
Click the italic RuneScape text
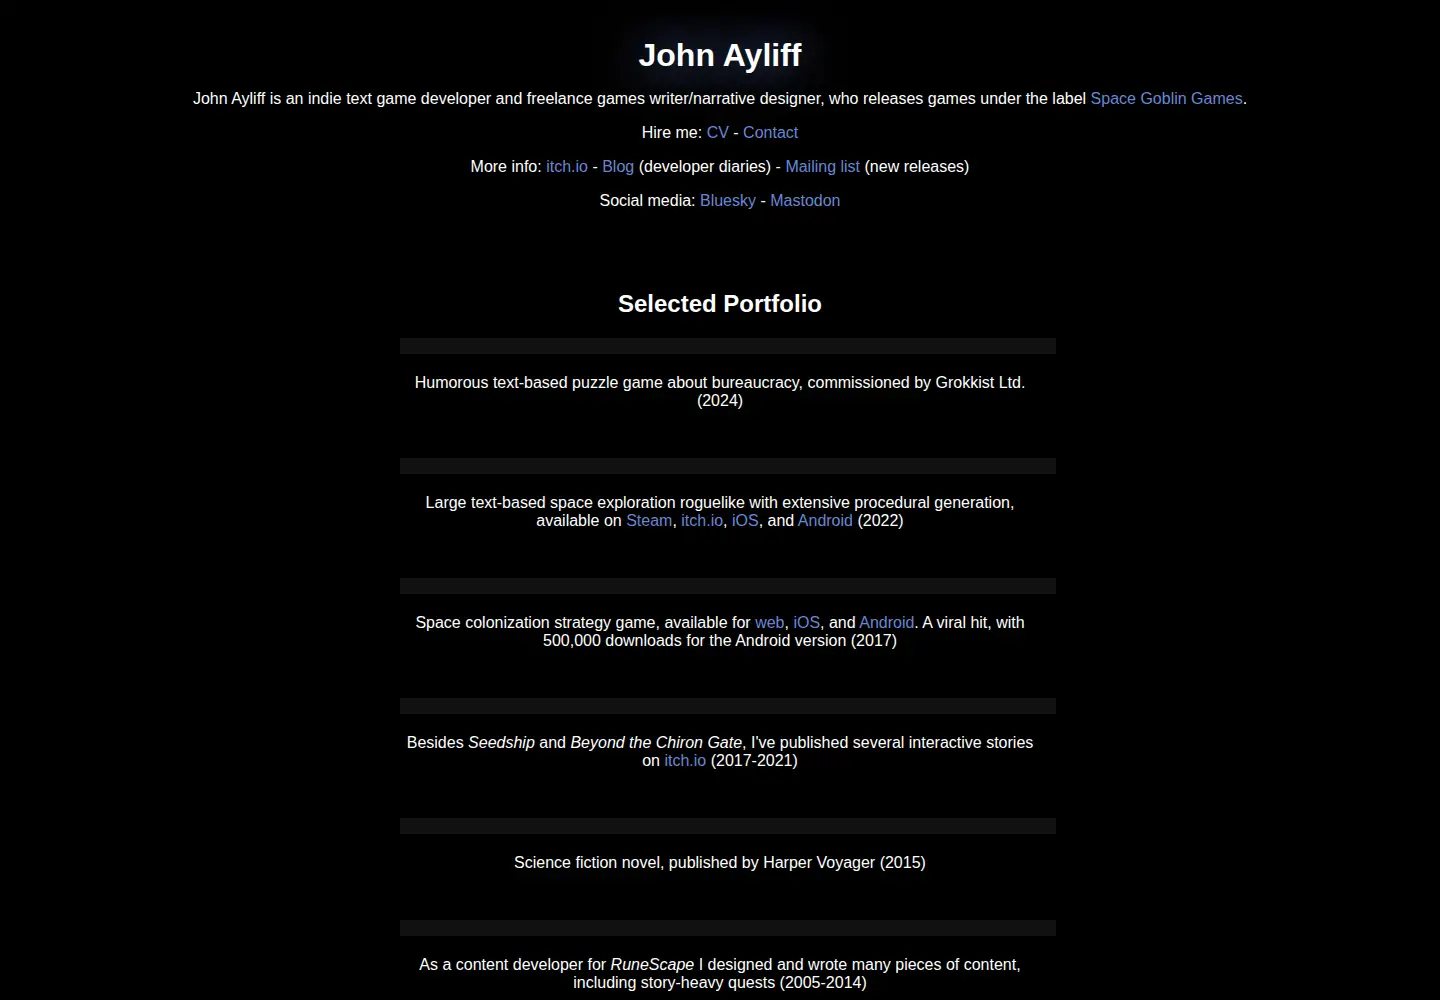click(x=652, y=964)
